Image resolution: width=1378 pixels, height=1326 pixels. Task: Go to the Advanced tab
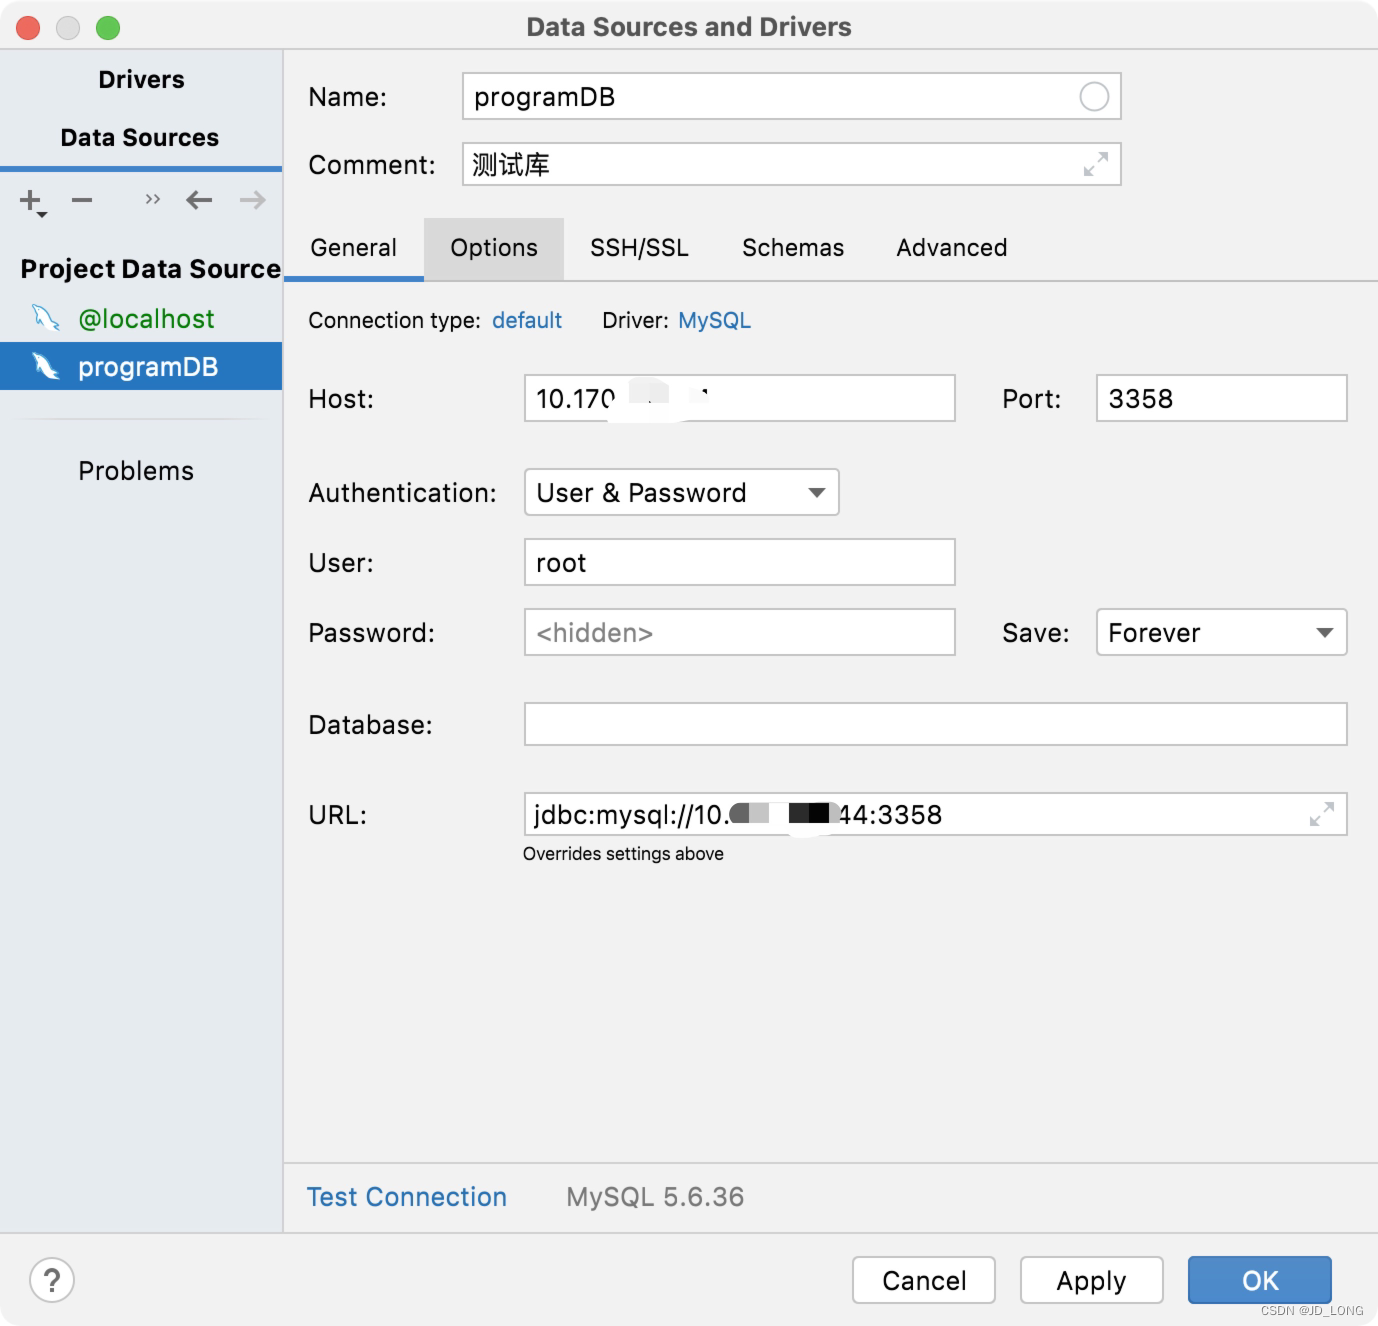(x=952, y=248)
